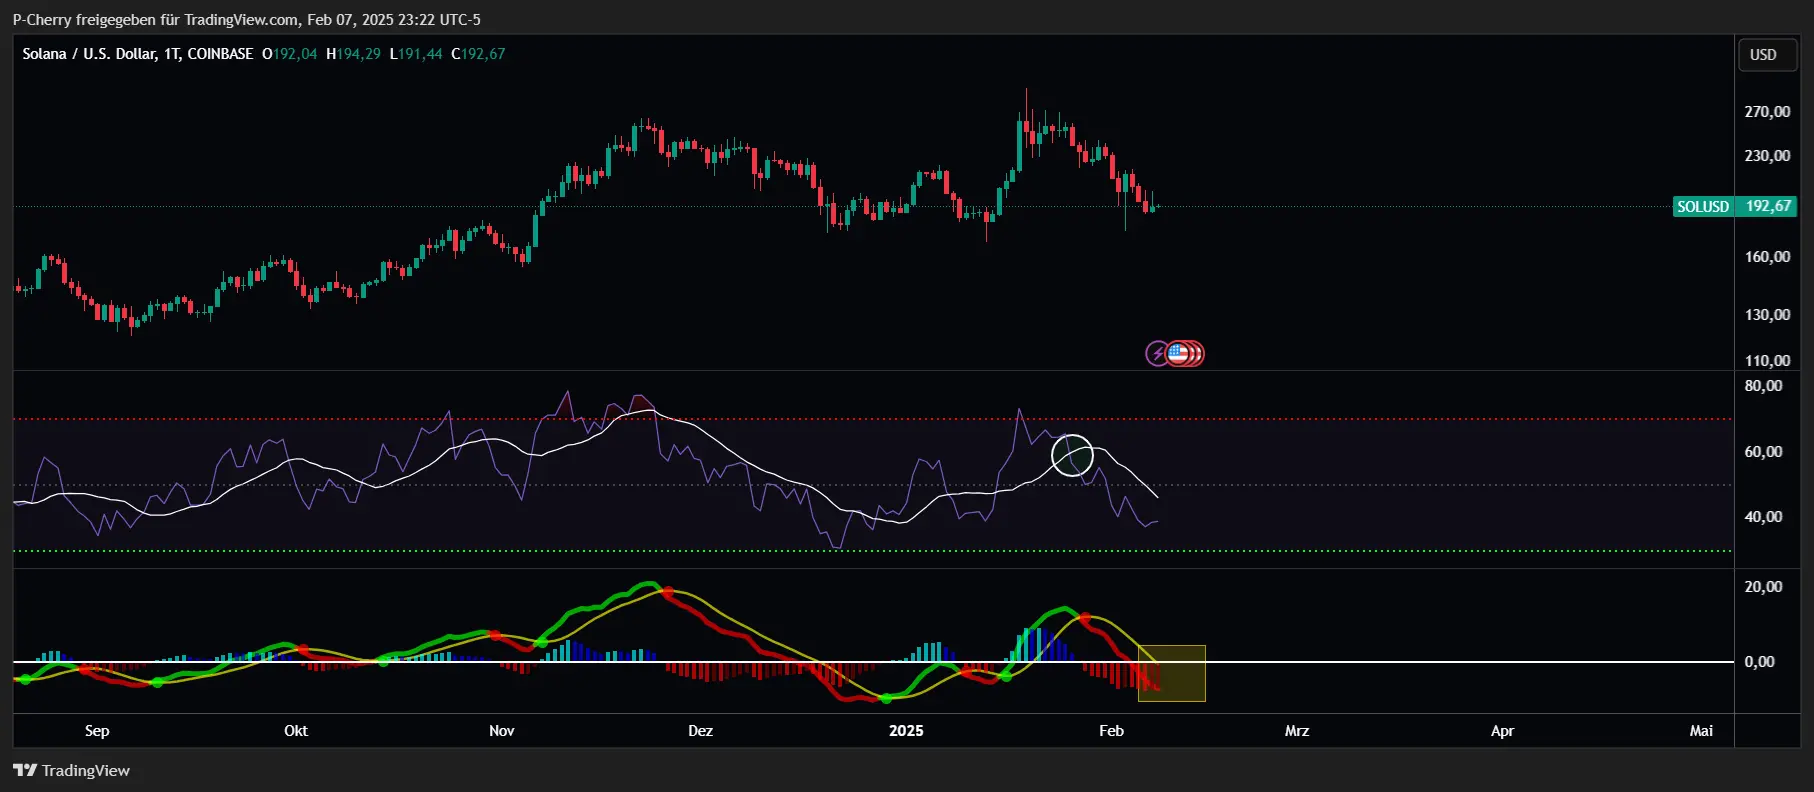
Task: Click the open value O192,04
Action: pos(290,54)
